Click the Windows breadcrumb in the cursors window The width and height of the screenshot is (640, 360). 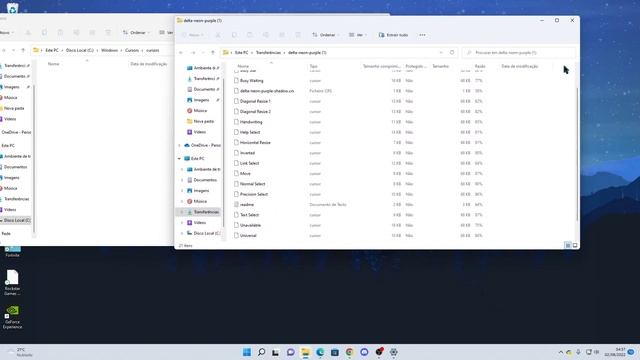pyautogui.click(x=109, y=50)
